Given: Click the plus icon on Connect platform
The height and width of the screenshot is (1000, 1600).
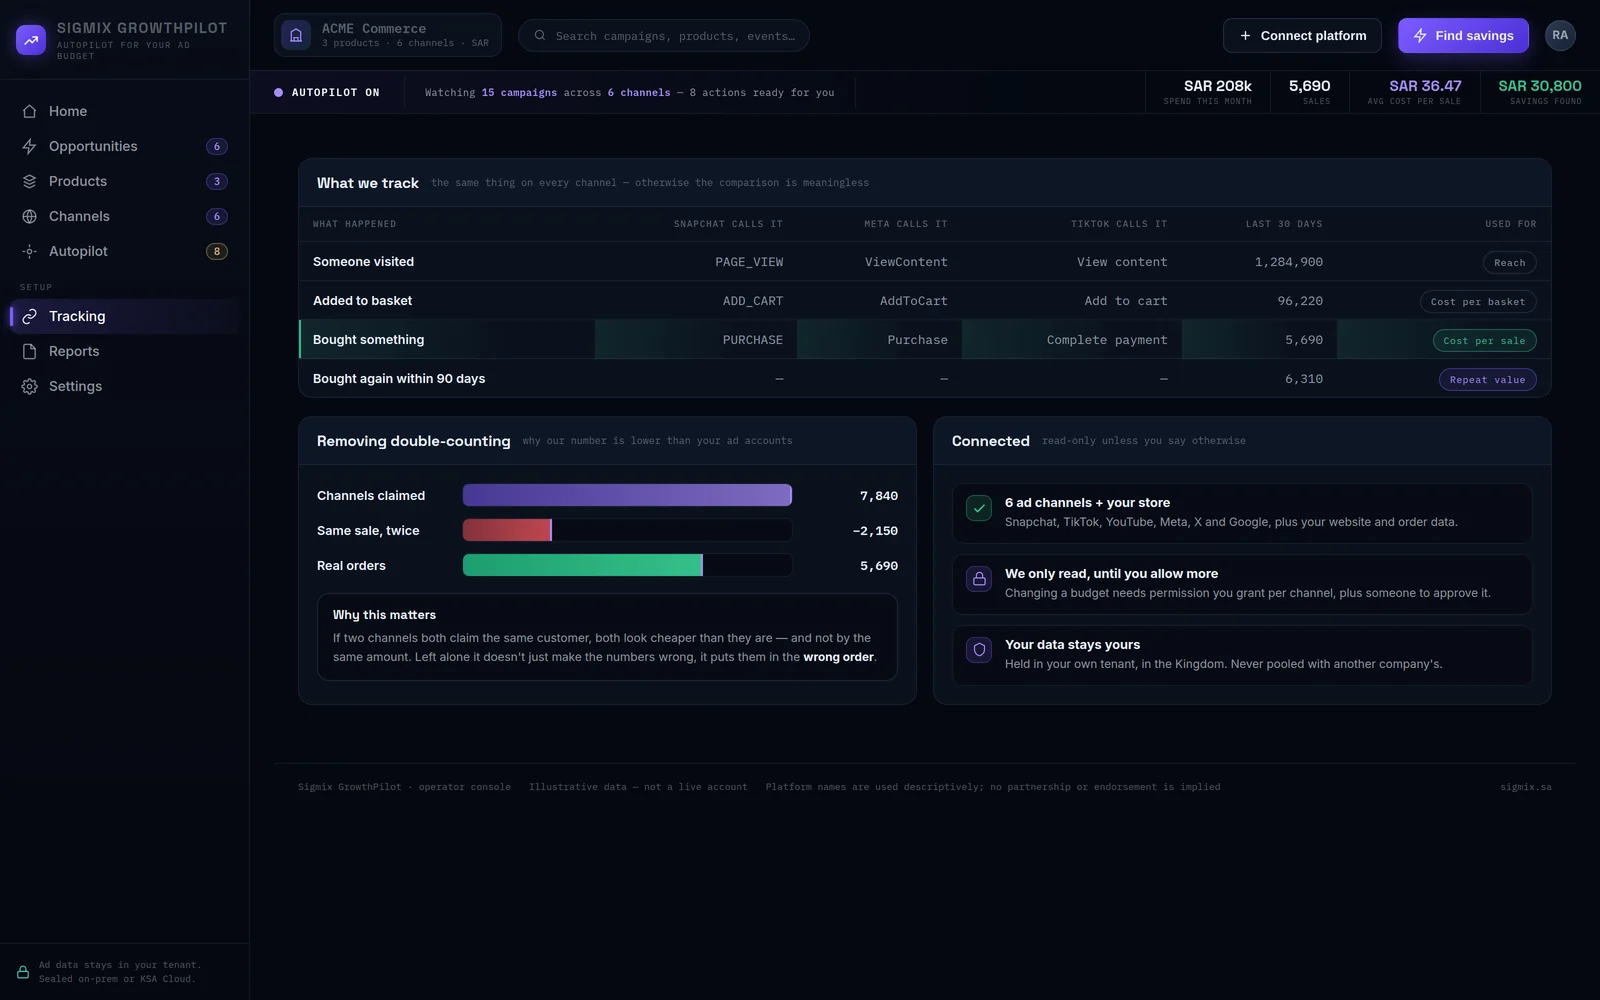Looking at the screenshot, I should (x=1245, y=35).
